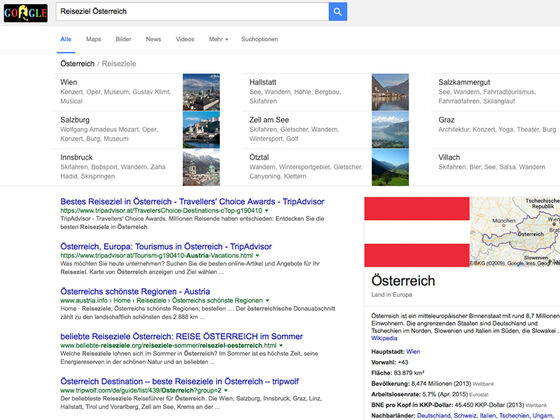Click the Reiseziele breadcrumb text
The width and height of the screenshot is (560, 420).
119,64
